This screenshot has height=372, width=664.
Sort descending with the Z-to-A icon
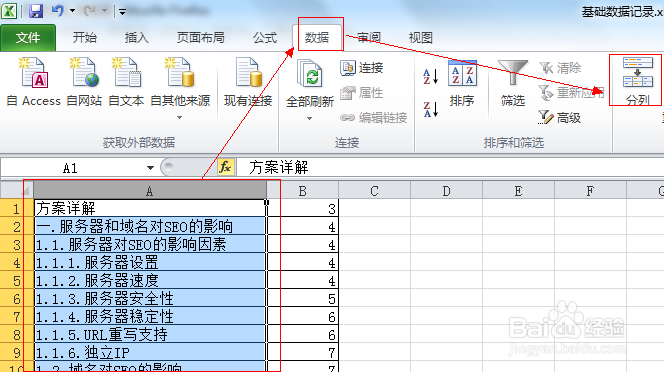click(431, 109)
